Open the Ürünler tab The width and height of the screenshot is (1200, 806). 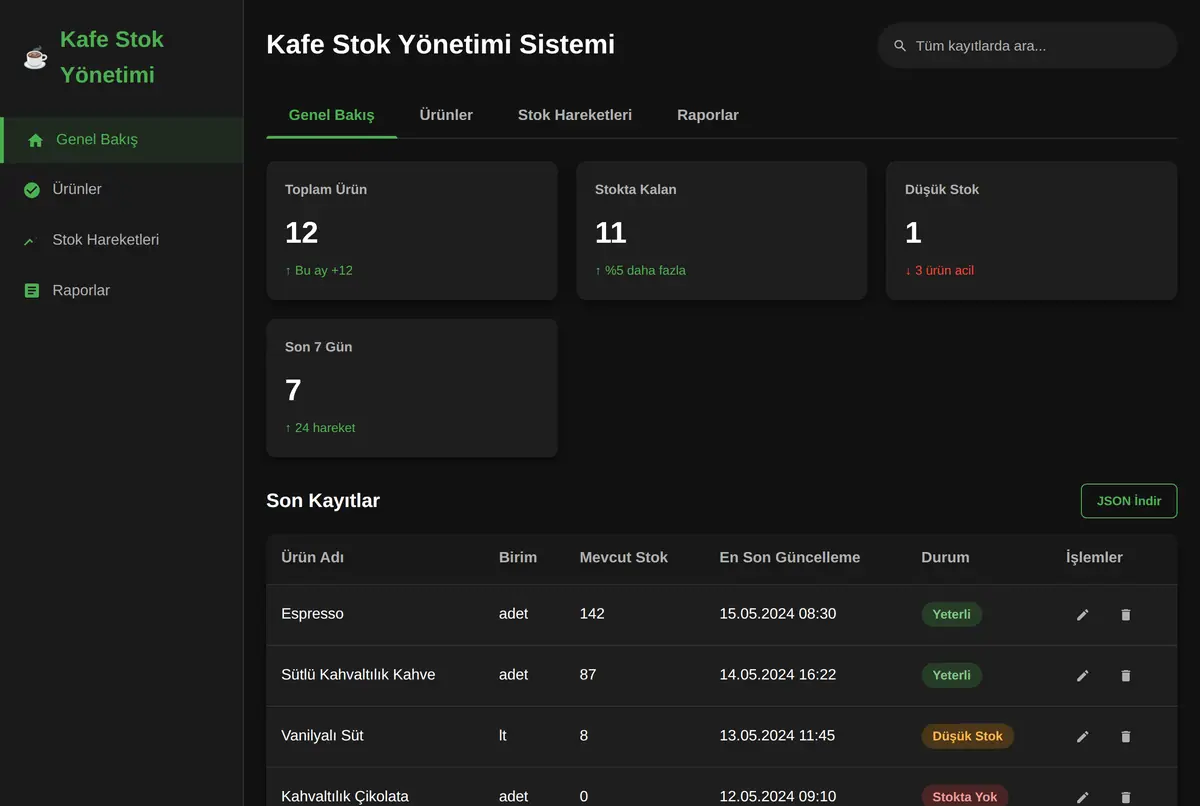446,115
